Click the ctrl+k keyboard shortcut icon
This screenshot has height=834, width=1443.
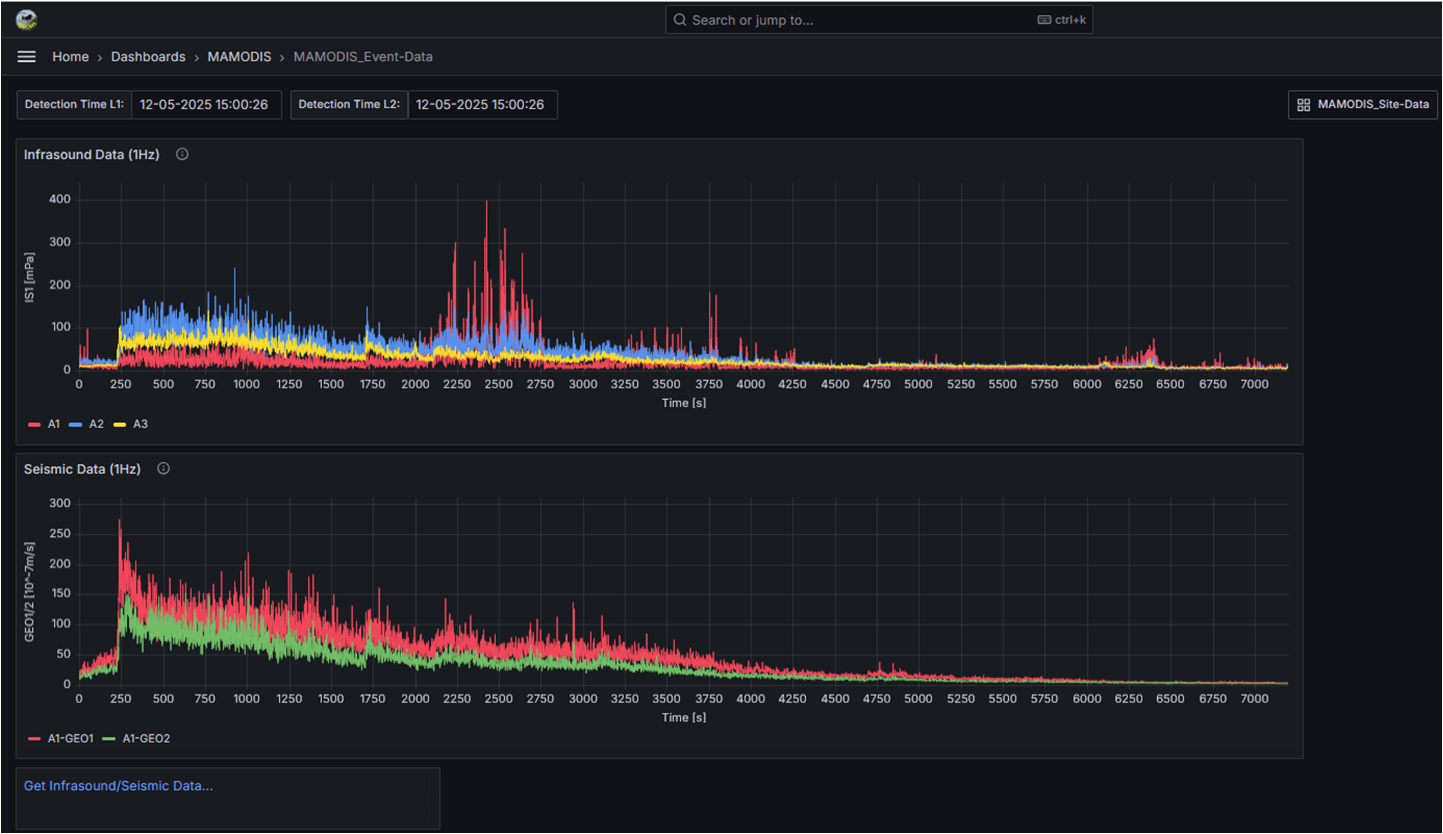pos(1044,20)
